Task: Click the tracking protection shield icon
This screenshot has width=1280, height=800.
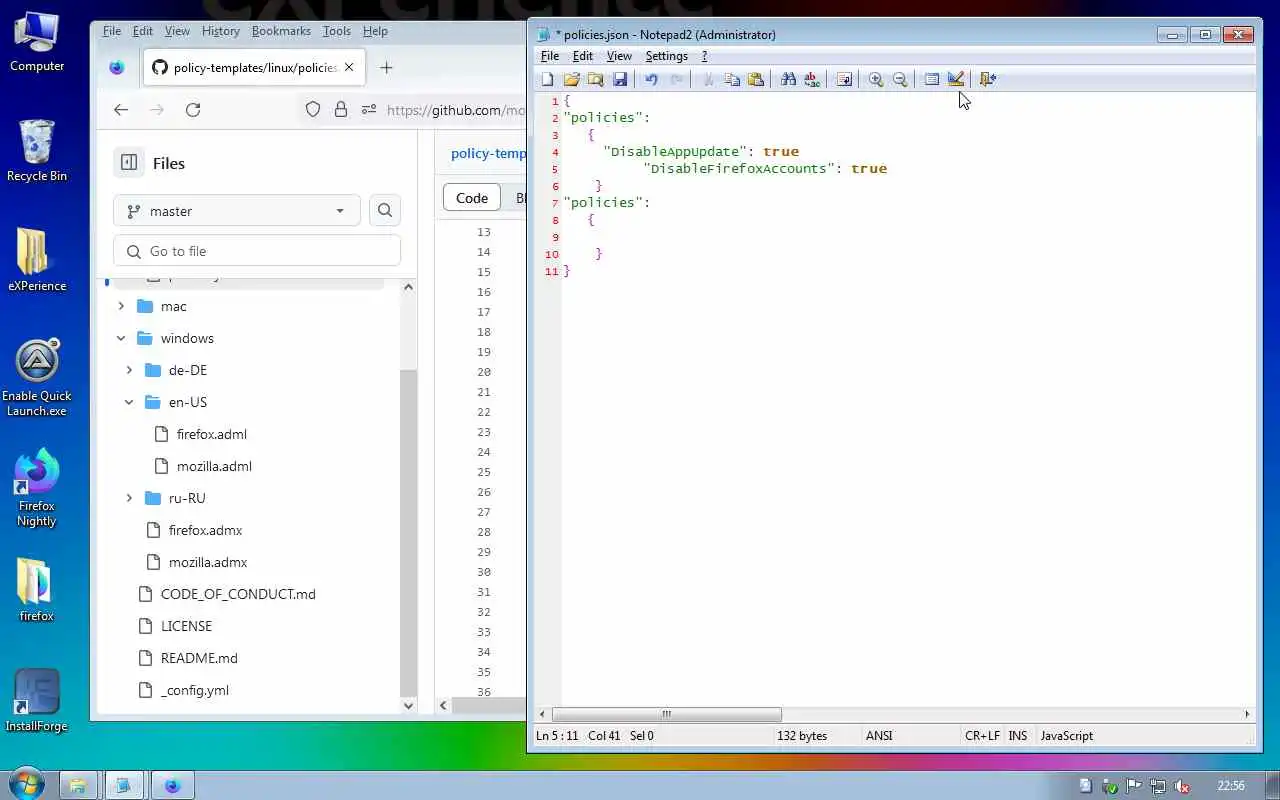Action: tap(313, 110)
